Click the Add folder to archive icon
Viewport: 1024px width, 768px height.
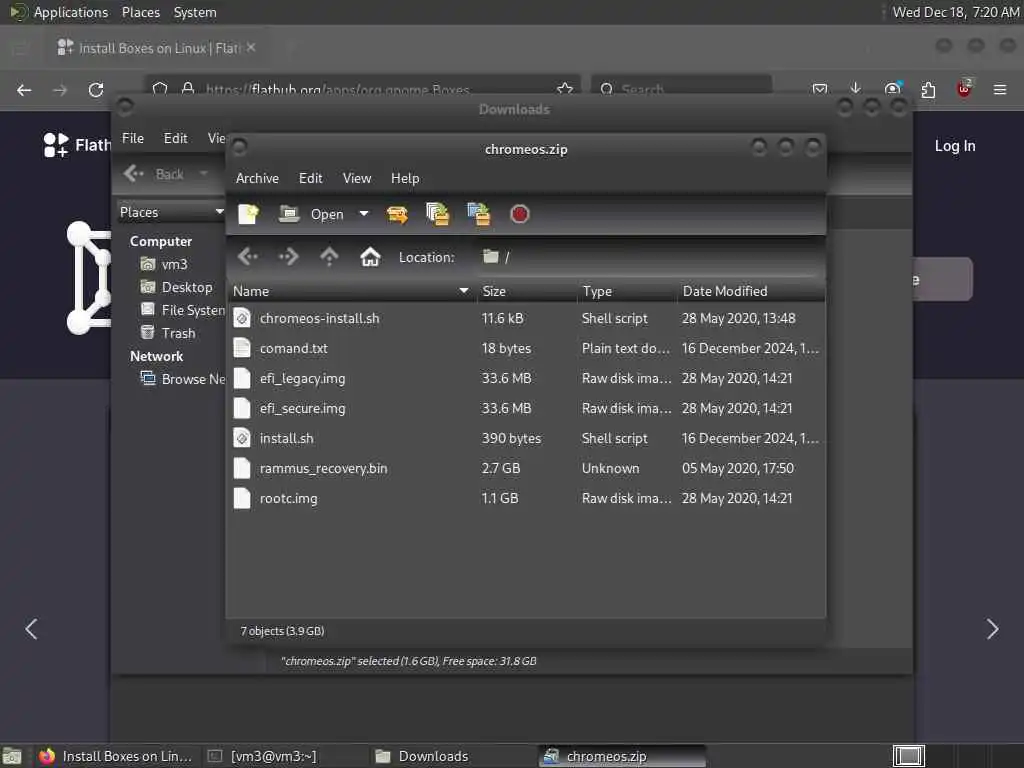click(479, 214)
